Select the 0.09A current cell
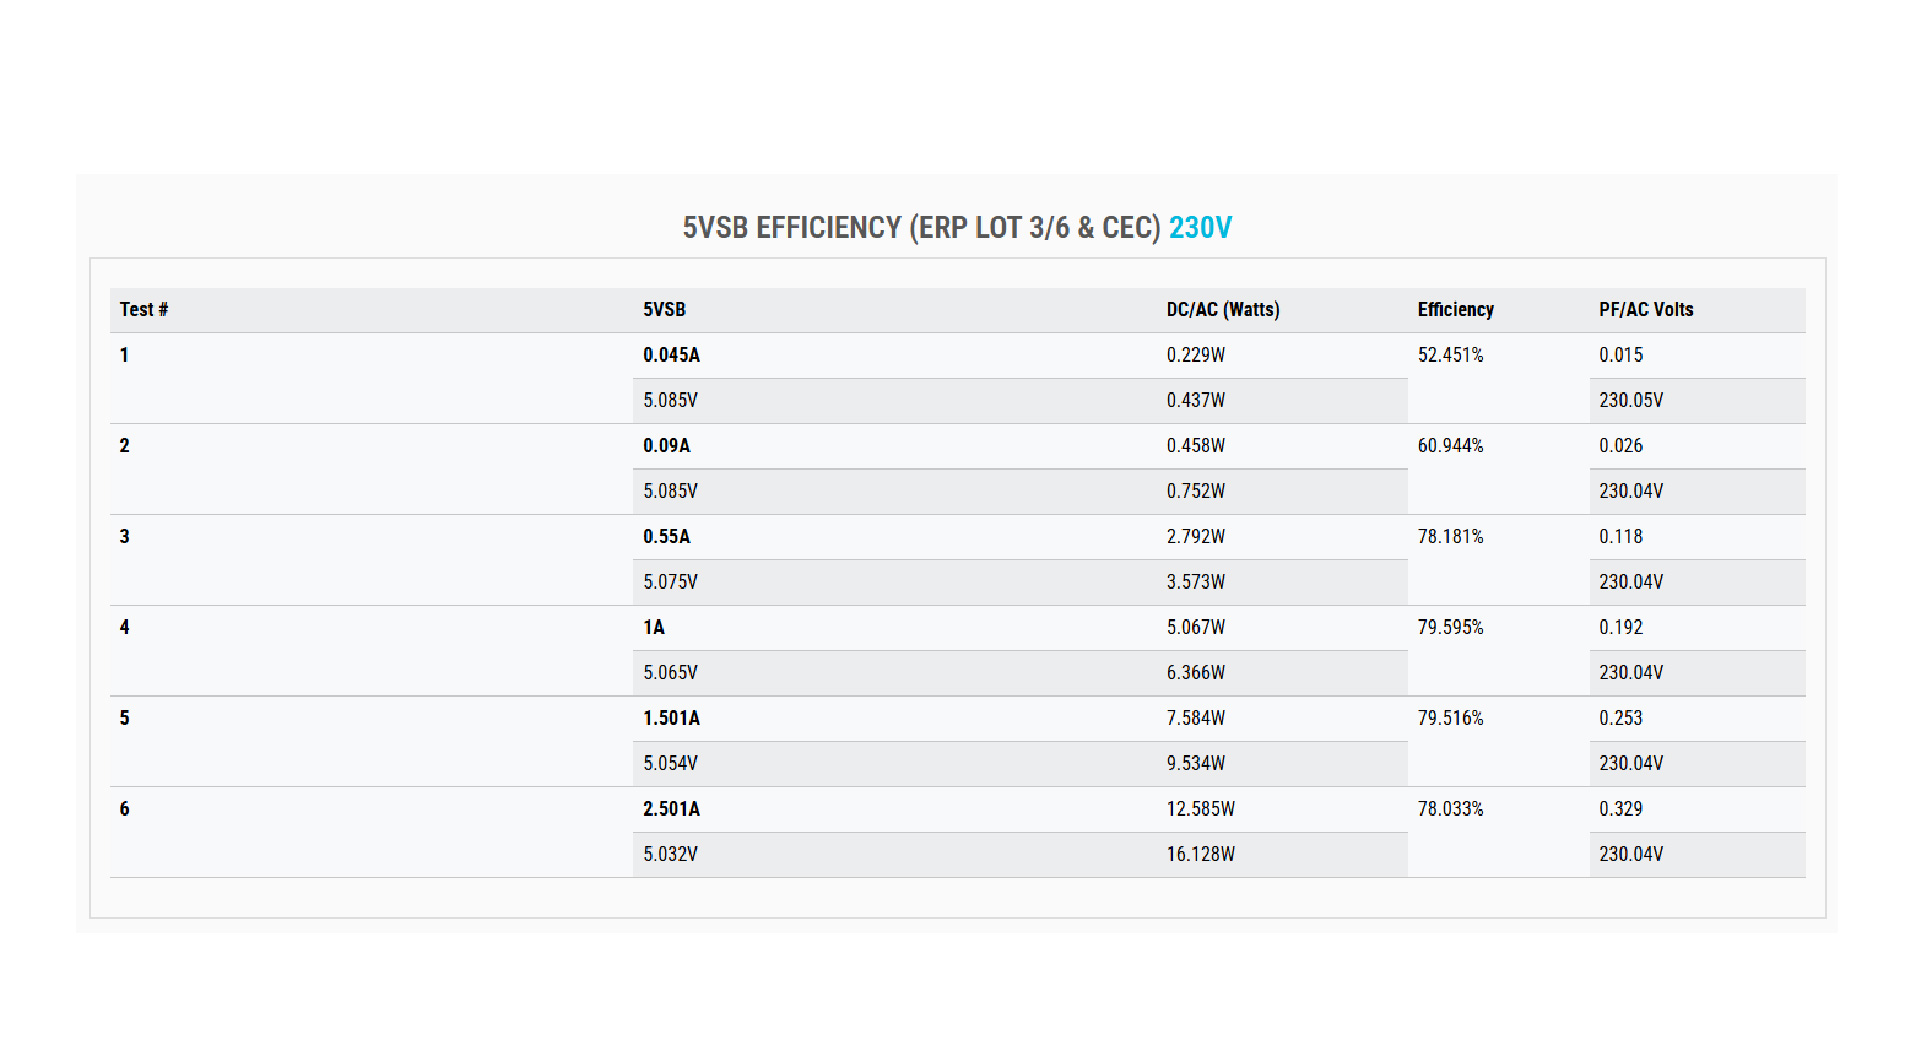 (666, 446)
